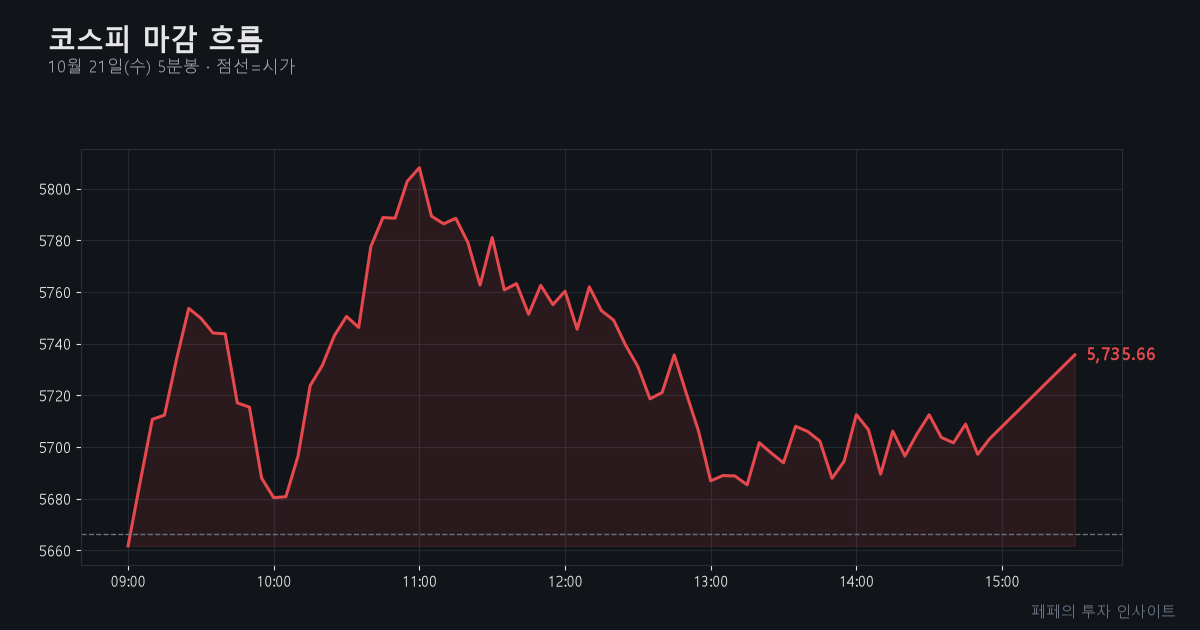The height and width of the screenshot is (630, 1200).
Task: Select the y-axis label "5680"
Action: (x=57, y=499)
